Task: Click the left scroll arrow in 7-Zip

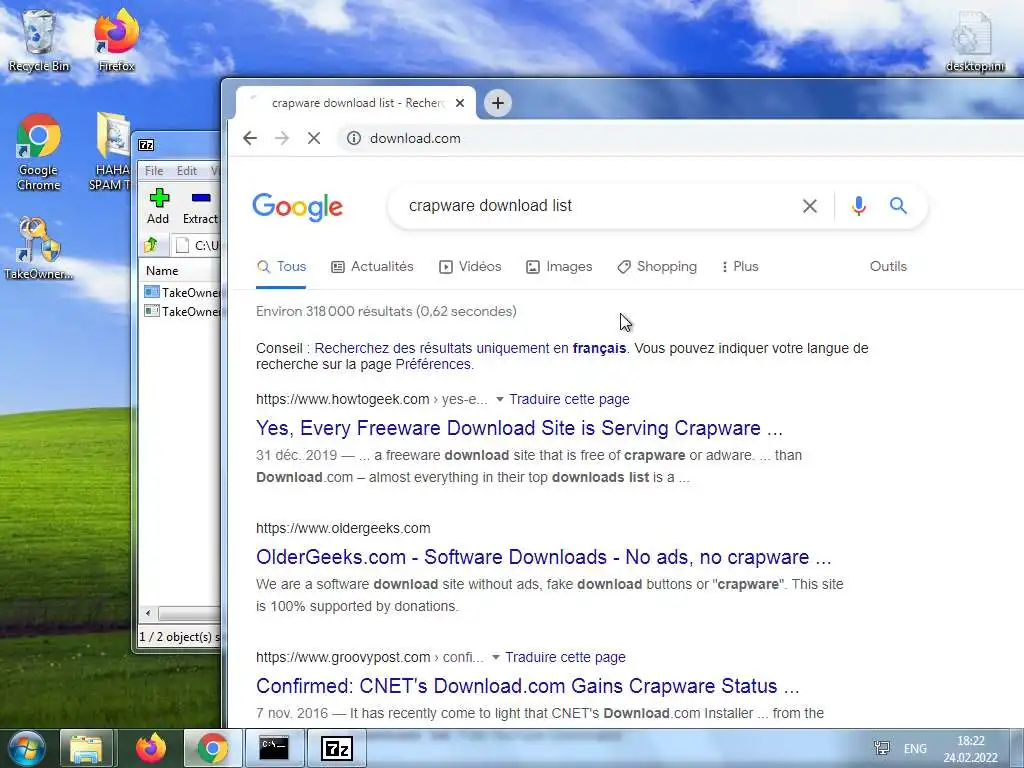Action: tap(148, 613)
